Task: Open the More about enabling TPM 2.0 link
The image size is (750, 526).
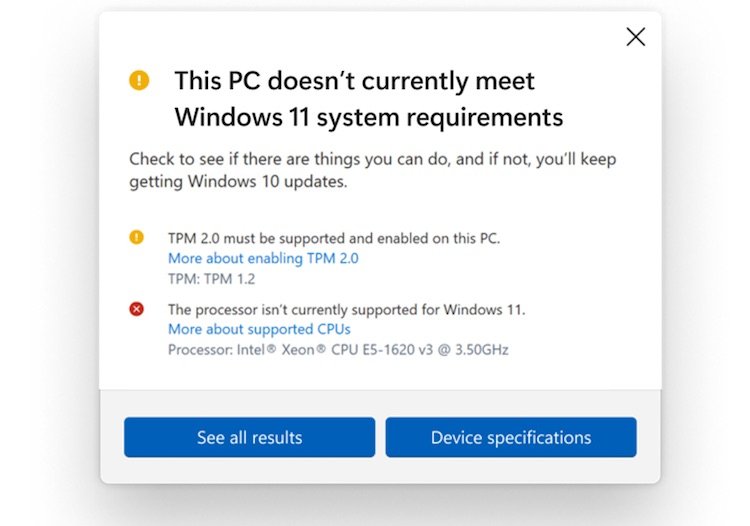Action: (263, 258)
